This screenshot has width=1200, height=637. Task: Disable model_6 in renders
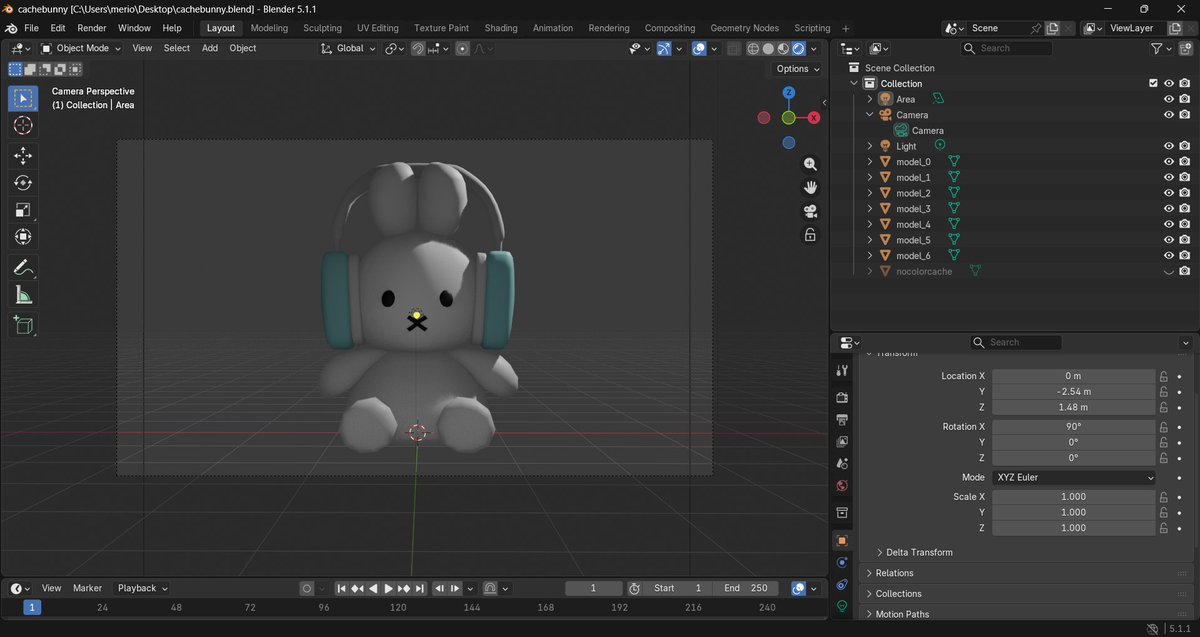pos(1184,255)
